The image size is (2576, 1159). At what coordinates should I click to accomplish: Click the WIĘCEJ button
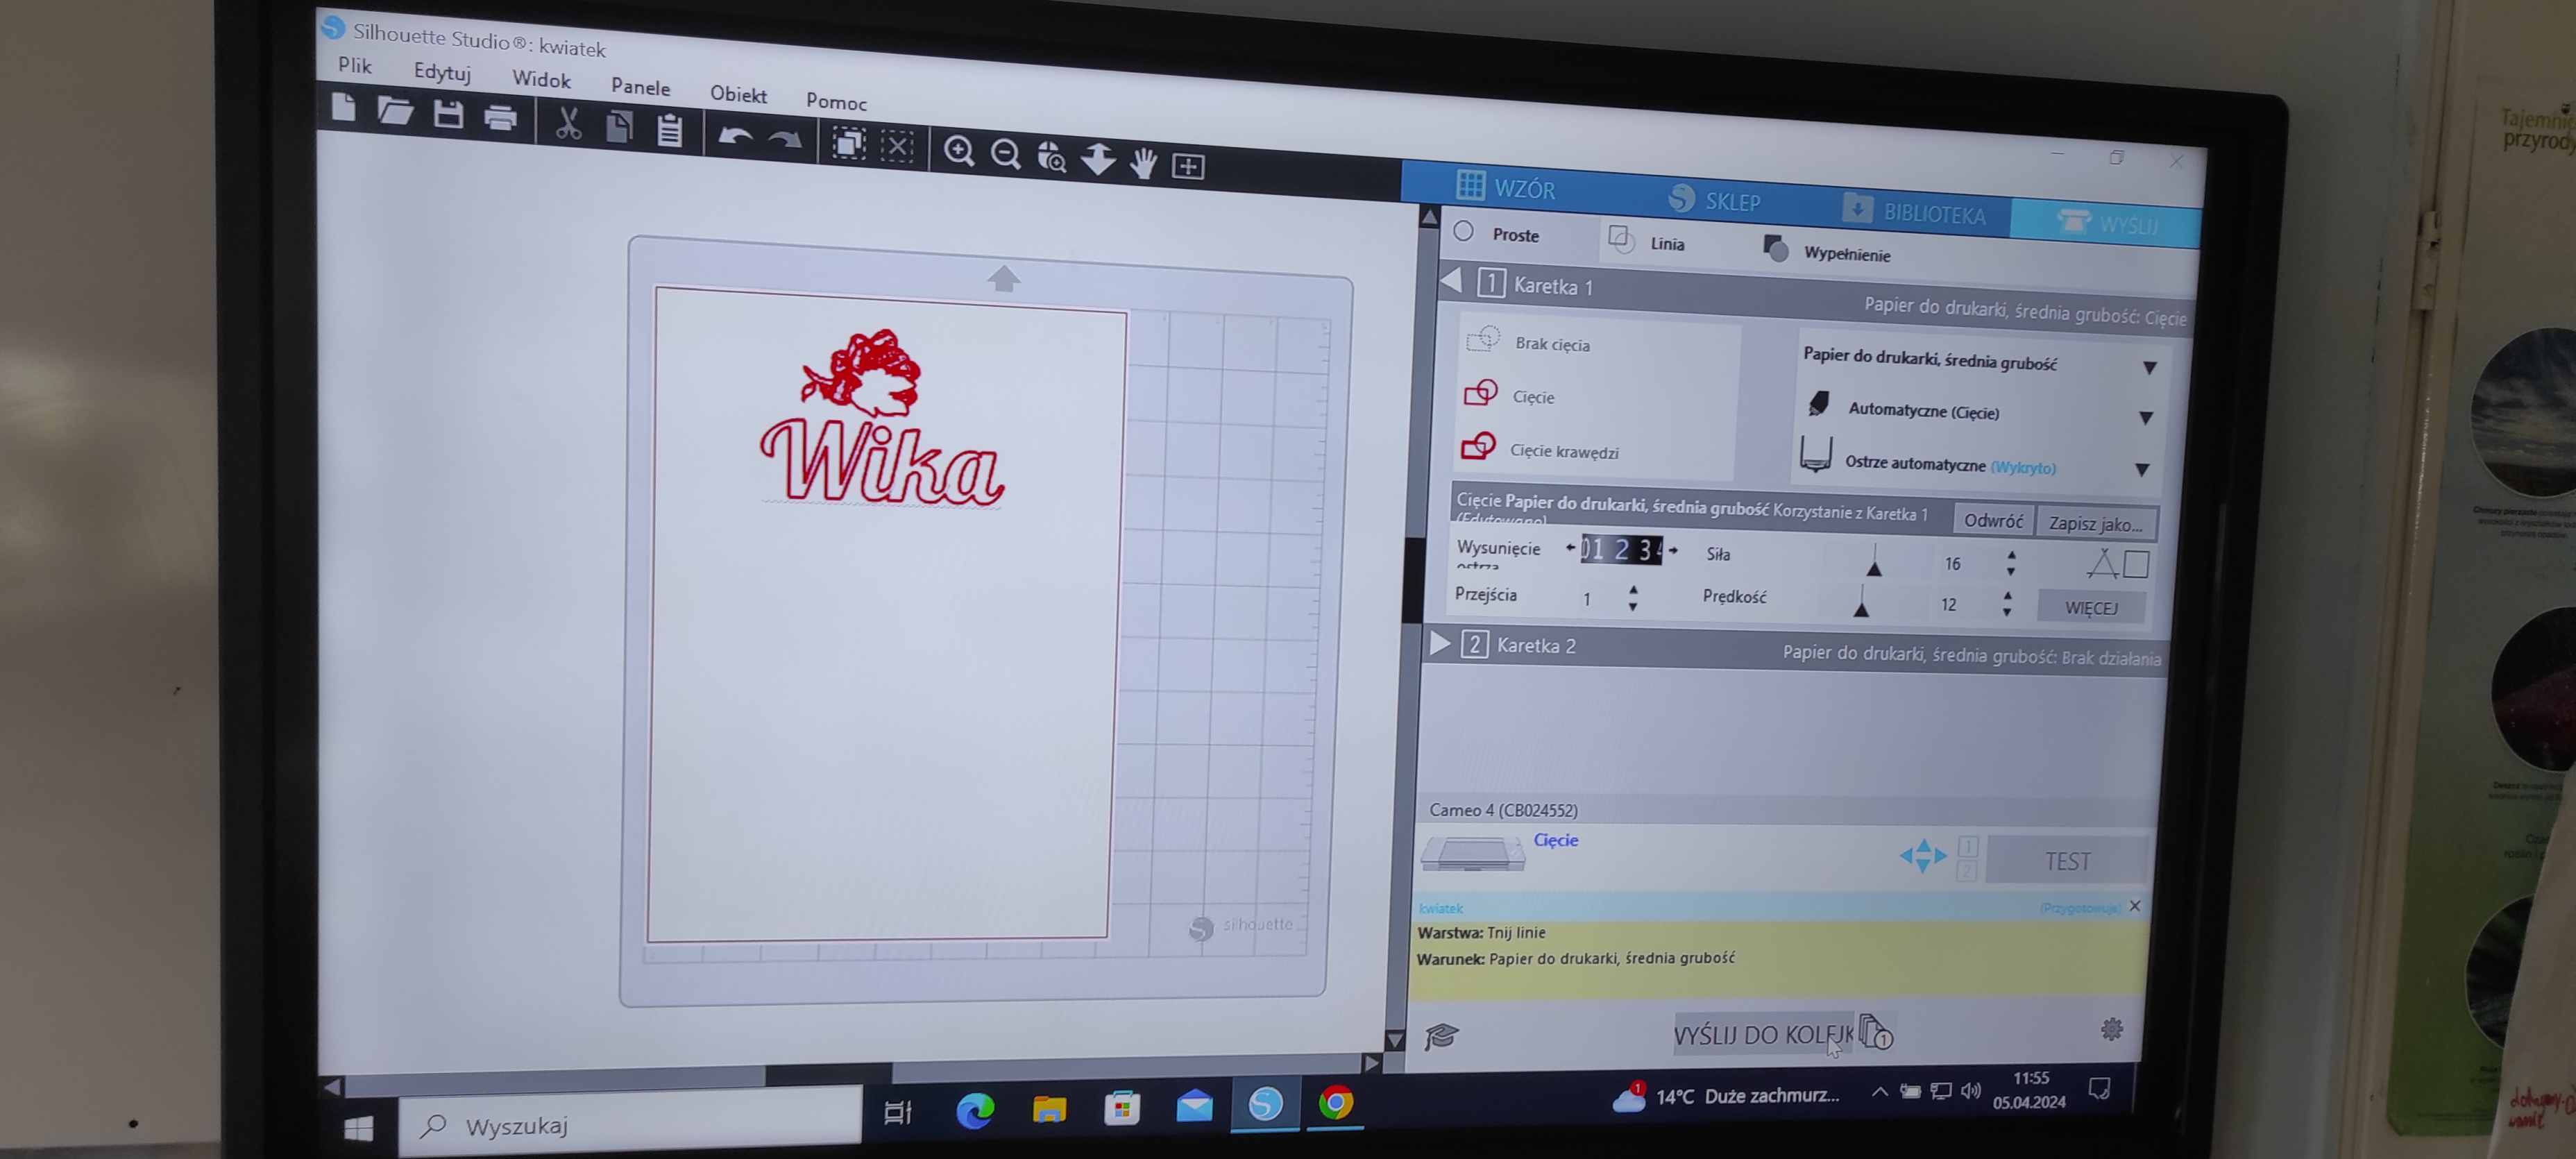click(x=2091, y=608)
